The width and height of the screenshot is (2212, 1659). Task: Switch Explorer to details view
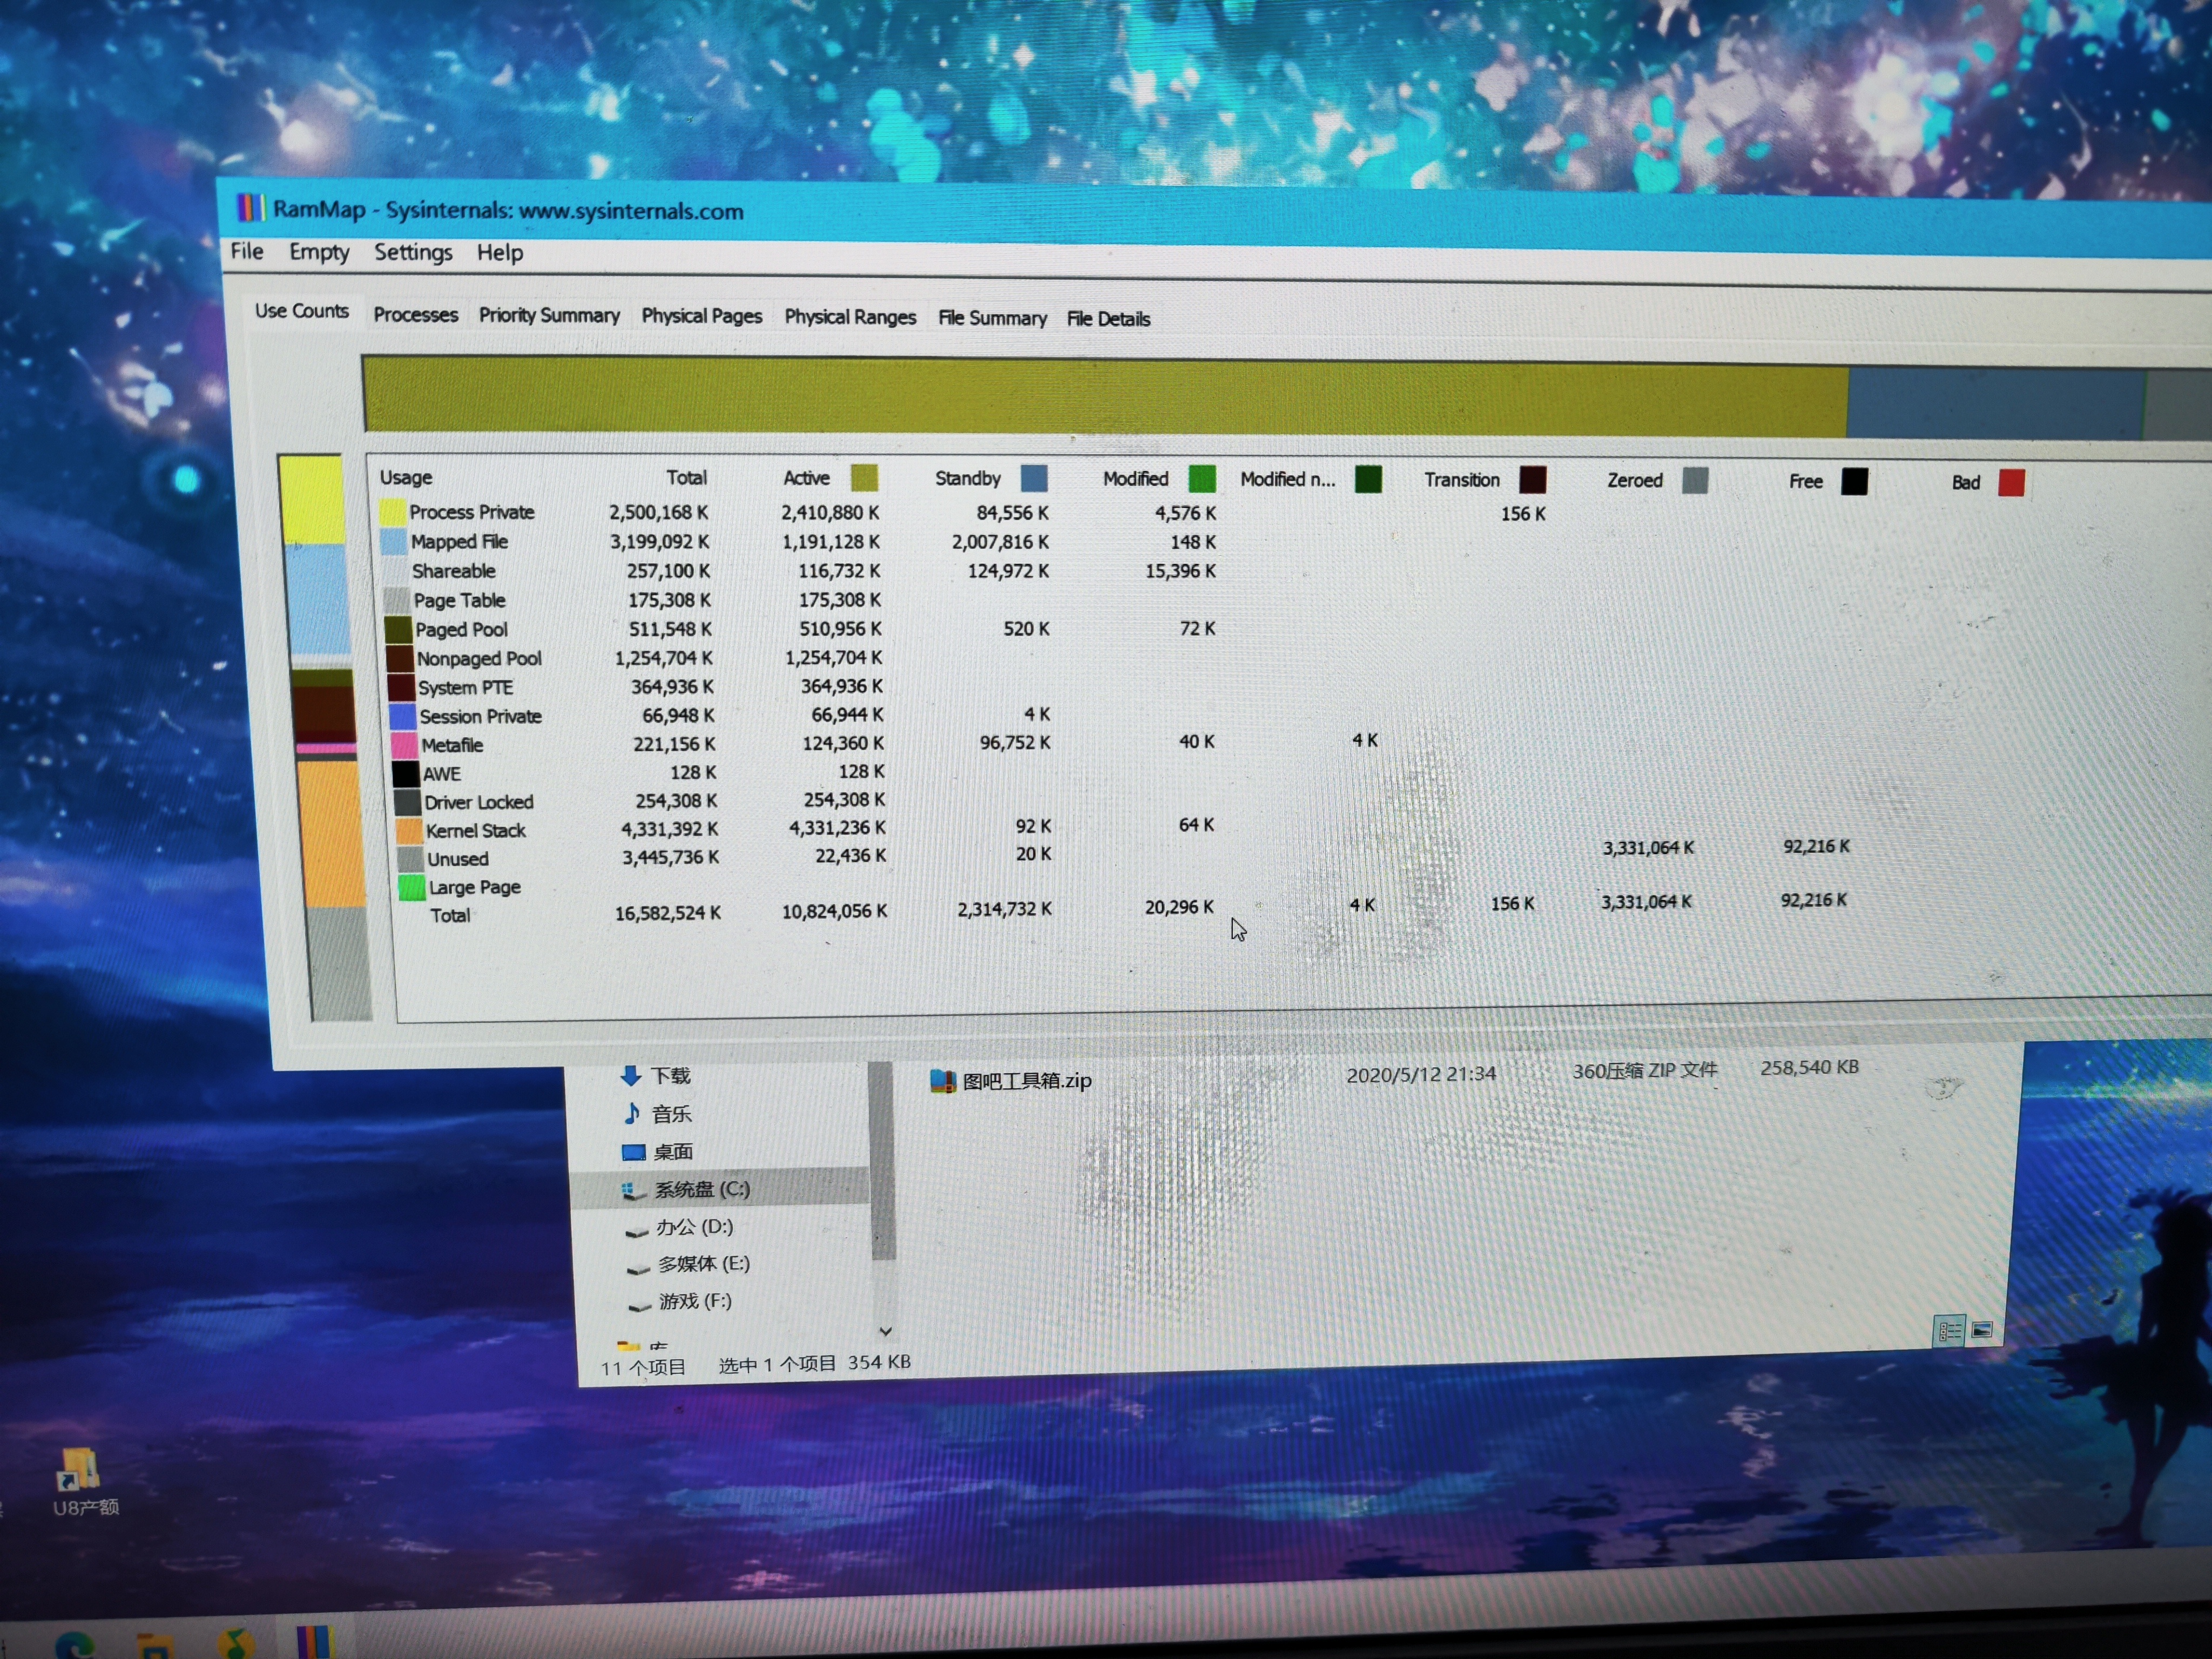point(1948,1331)
